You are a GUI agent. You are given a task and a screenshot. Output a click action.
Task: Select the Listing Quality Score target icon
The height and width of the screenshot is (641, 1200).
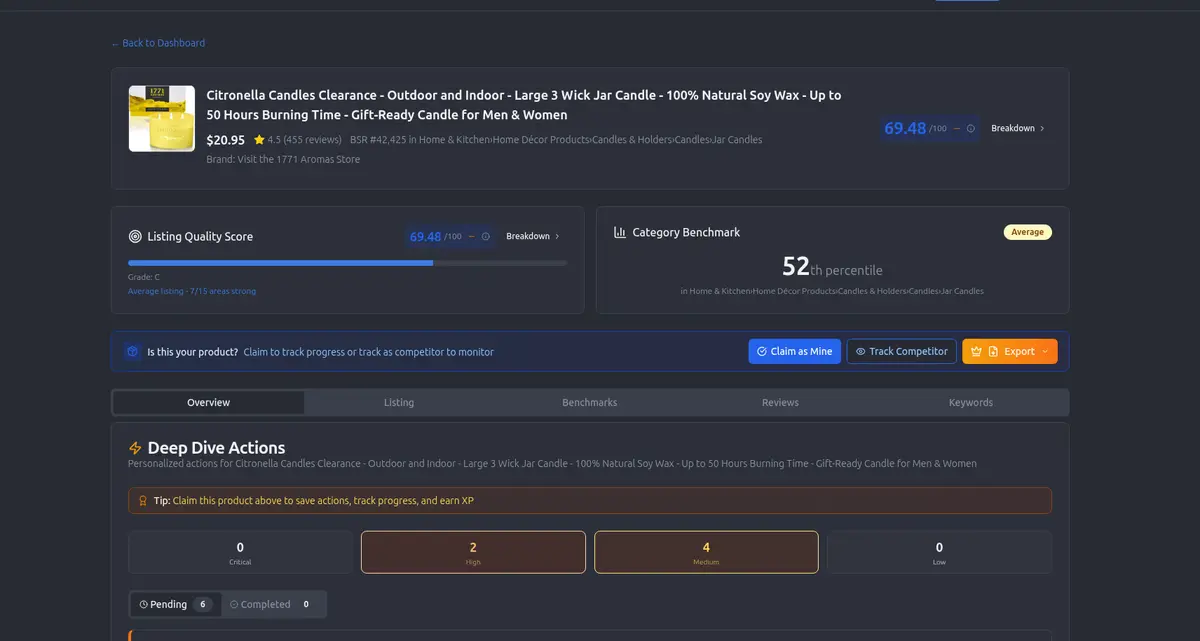(135, 237)
